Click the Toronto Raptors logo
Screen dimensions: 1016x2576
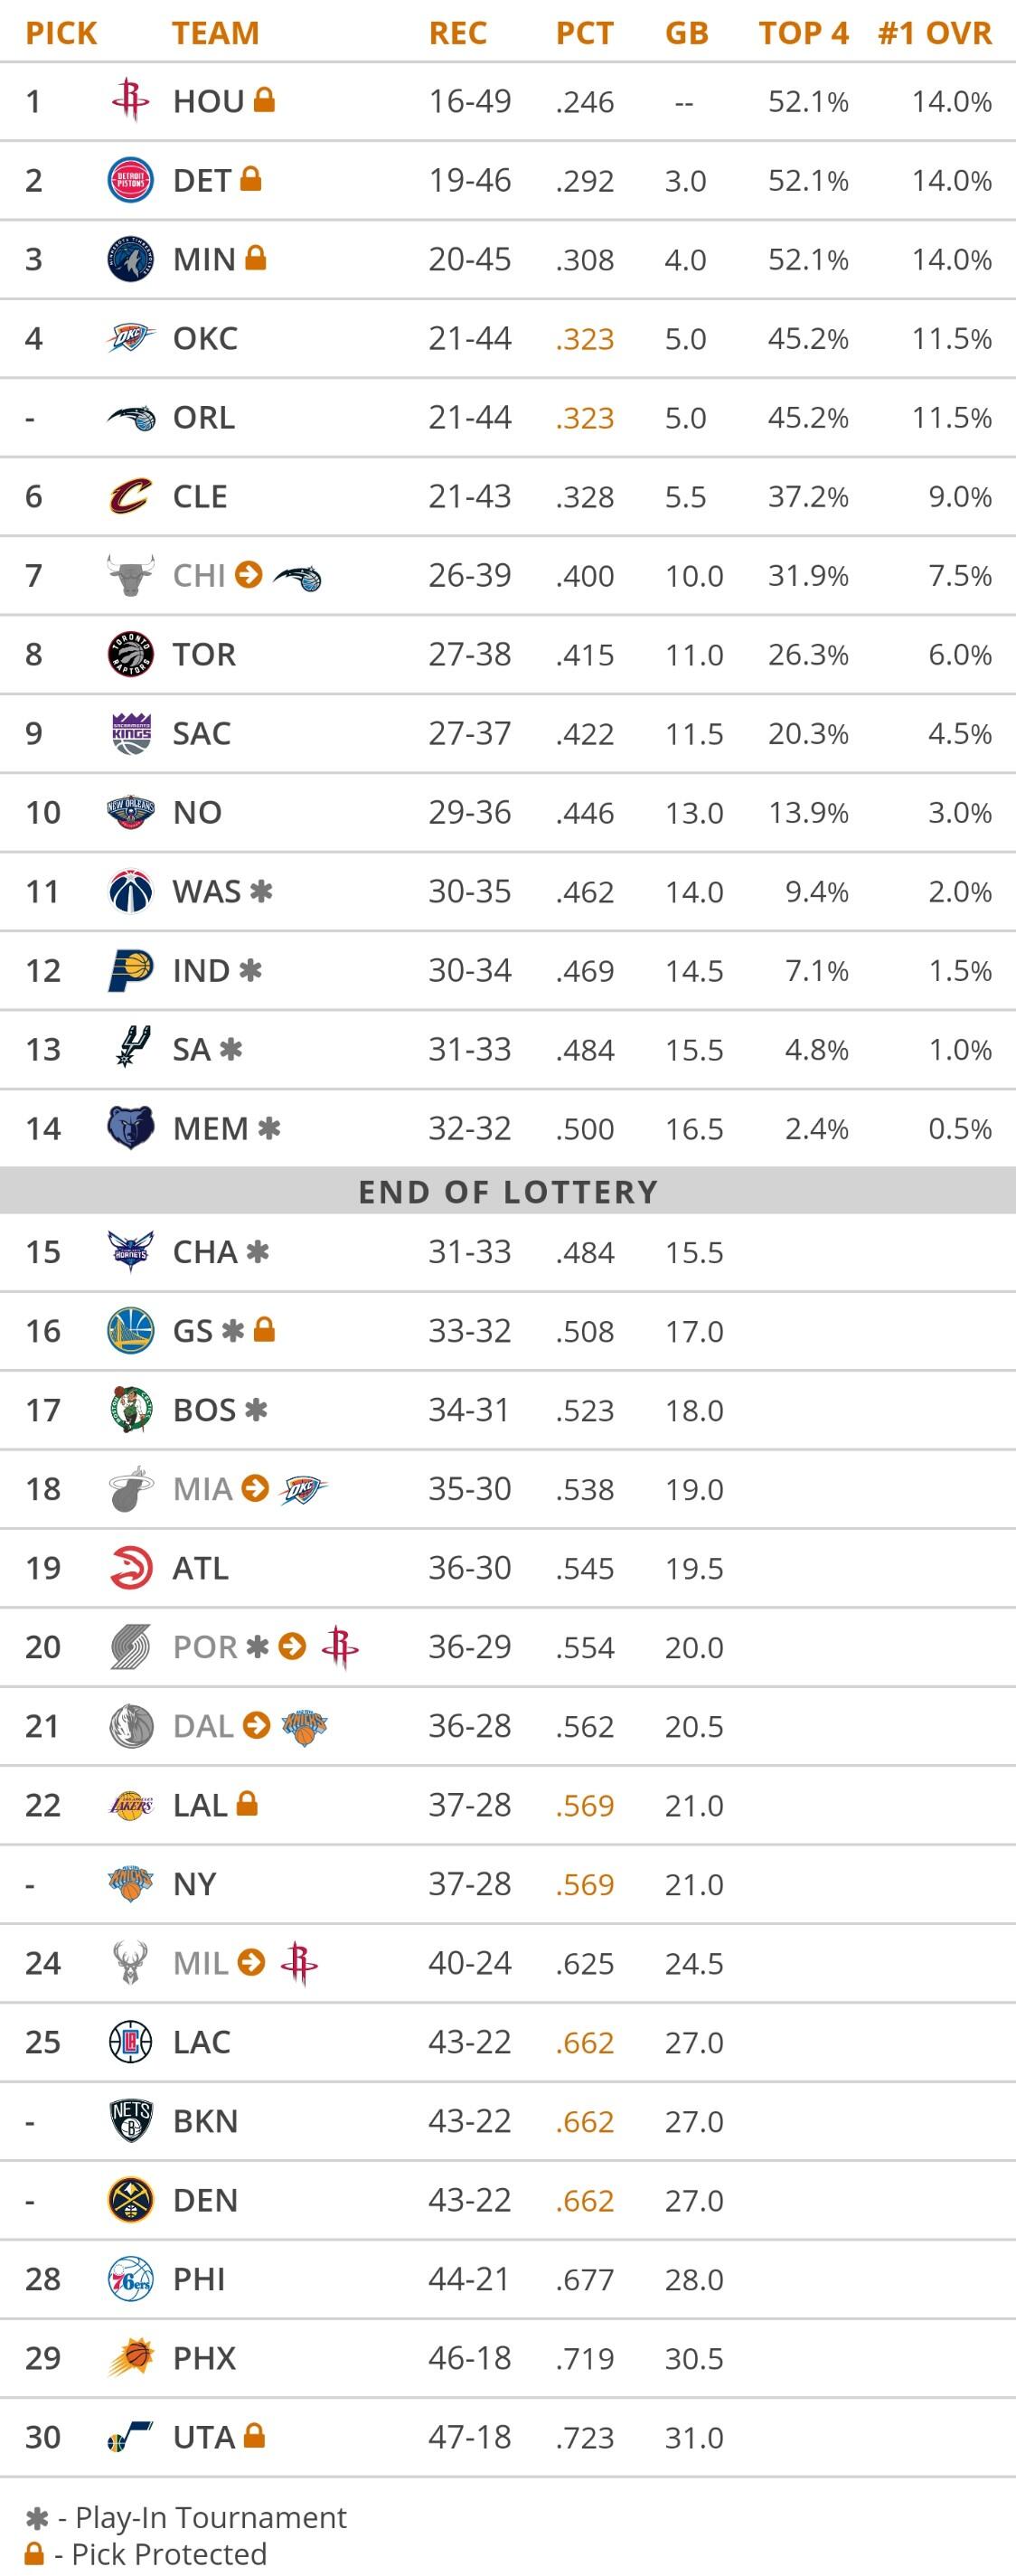130,654
